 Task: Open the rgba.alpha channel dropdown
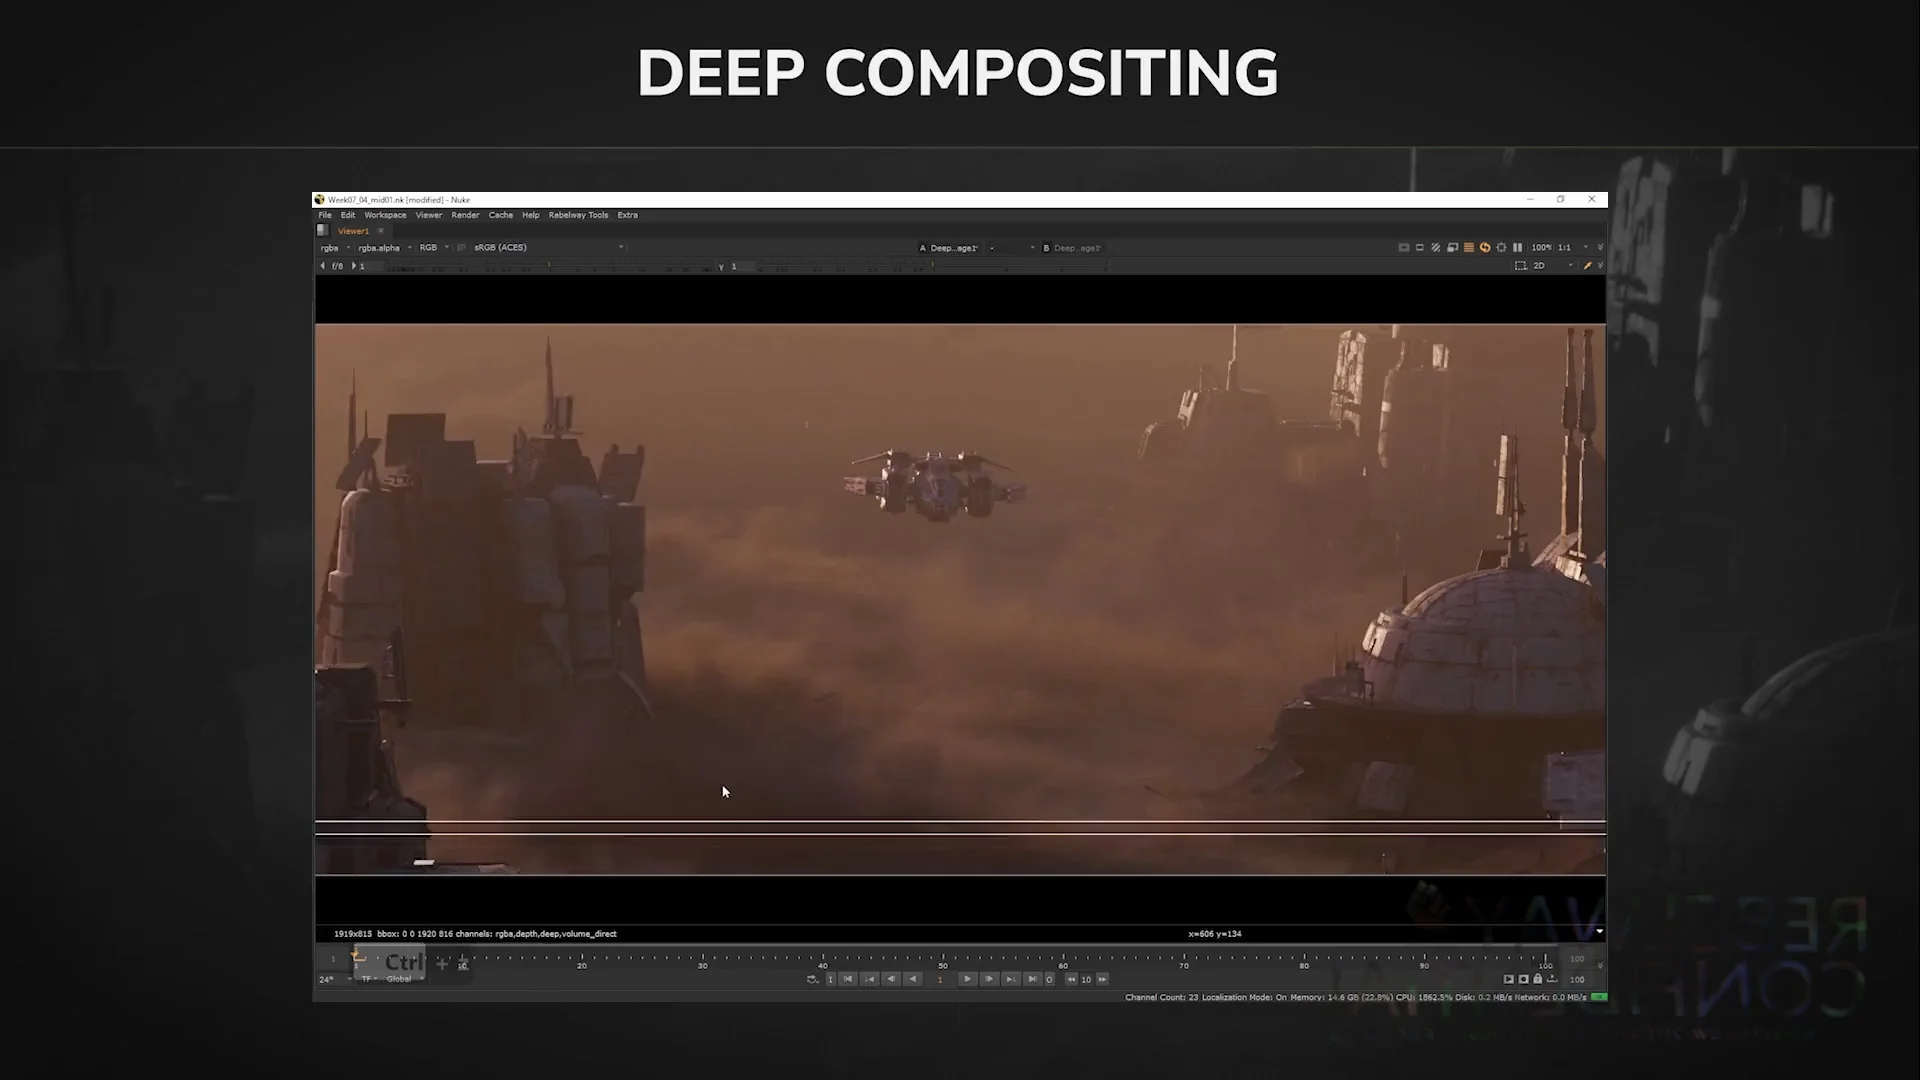tap(385, 248)
